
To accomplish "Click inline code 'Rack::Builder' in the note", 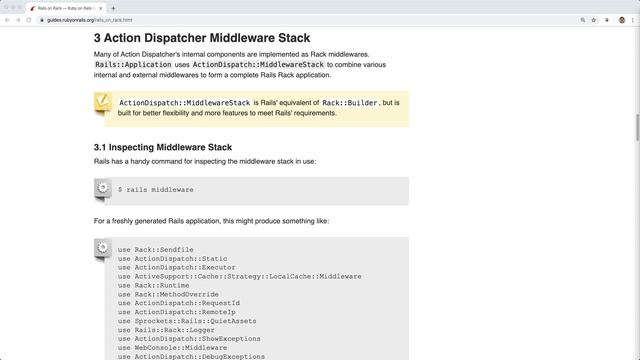I will 350,103.
